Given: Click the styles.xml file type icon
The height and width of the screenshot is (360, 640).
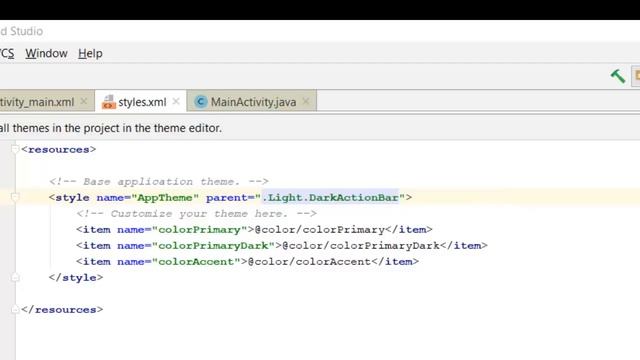Looking at the screenshot, I should (109, 102).
